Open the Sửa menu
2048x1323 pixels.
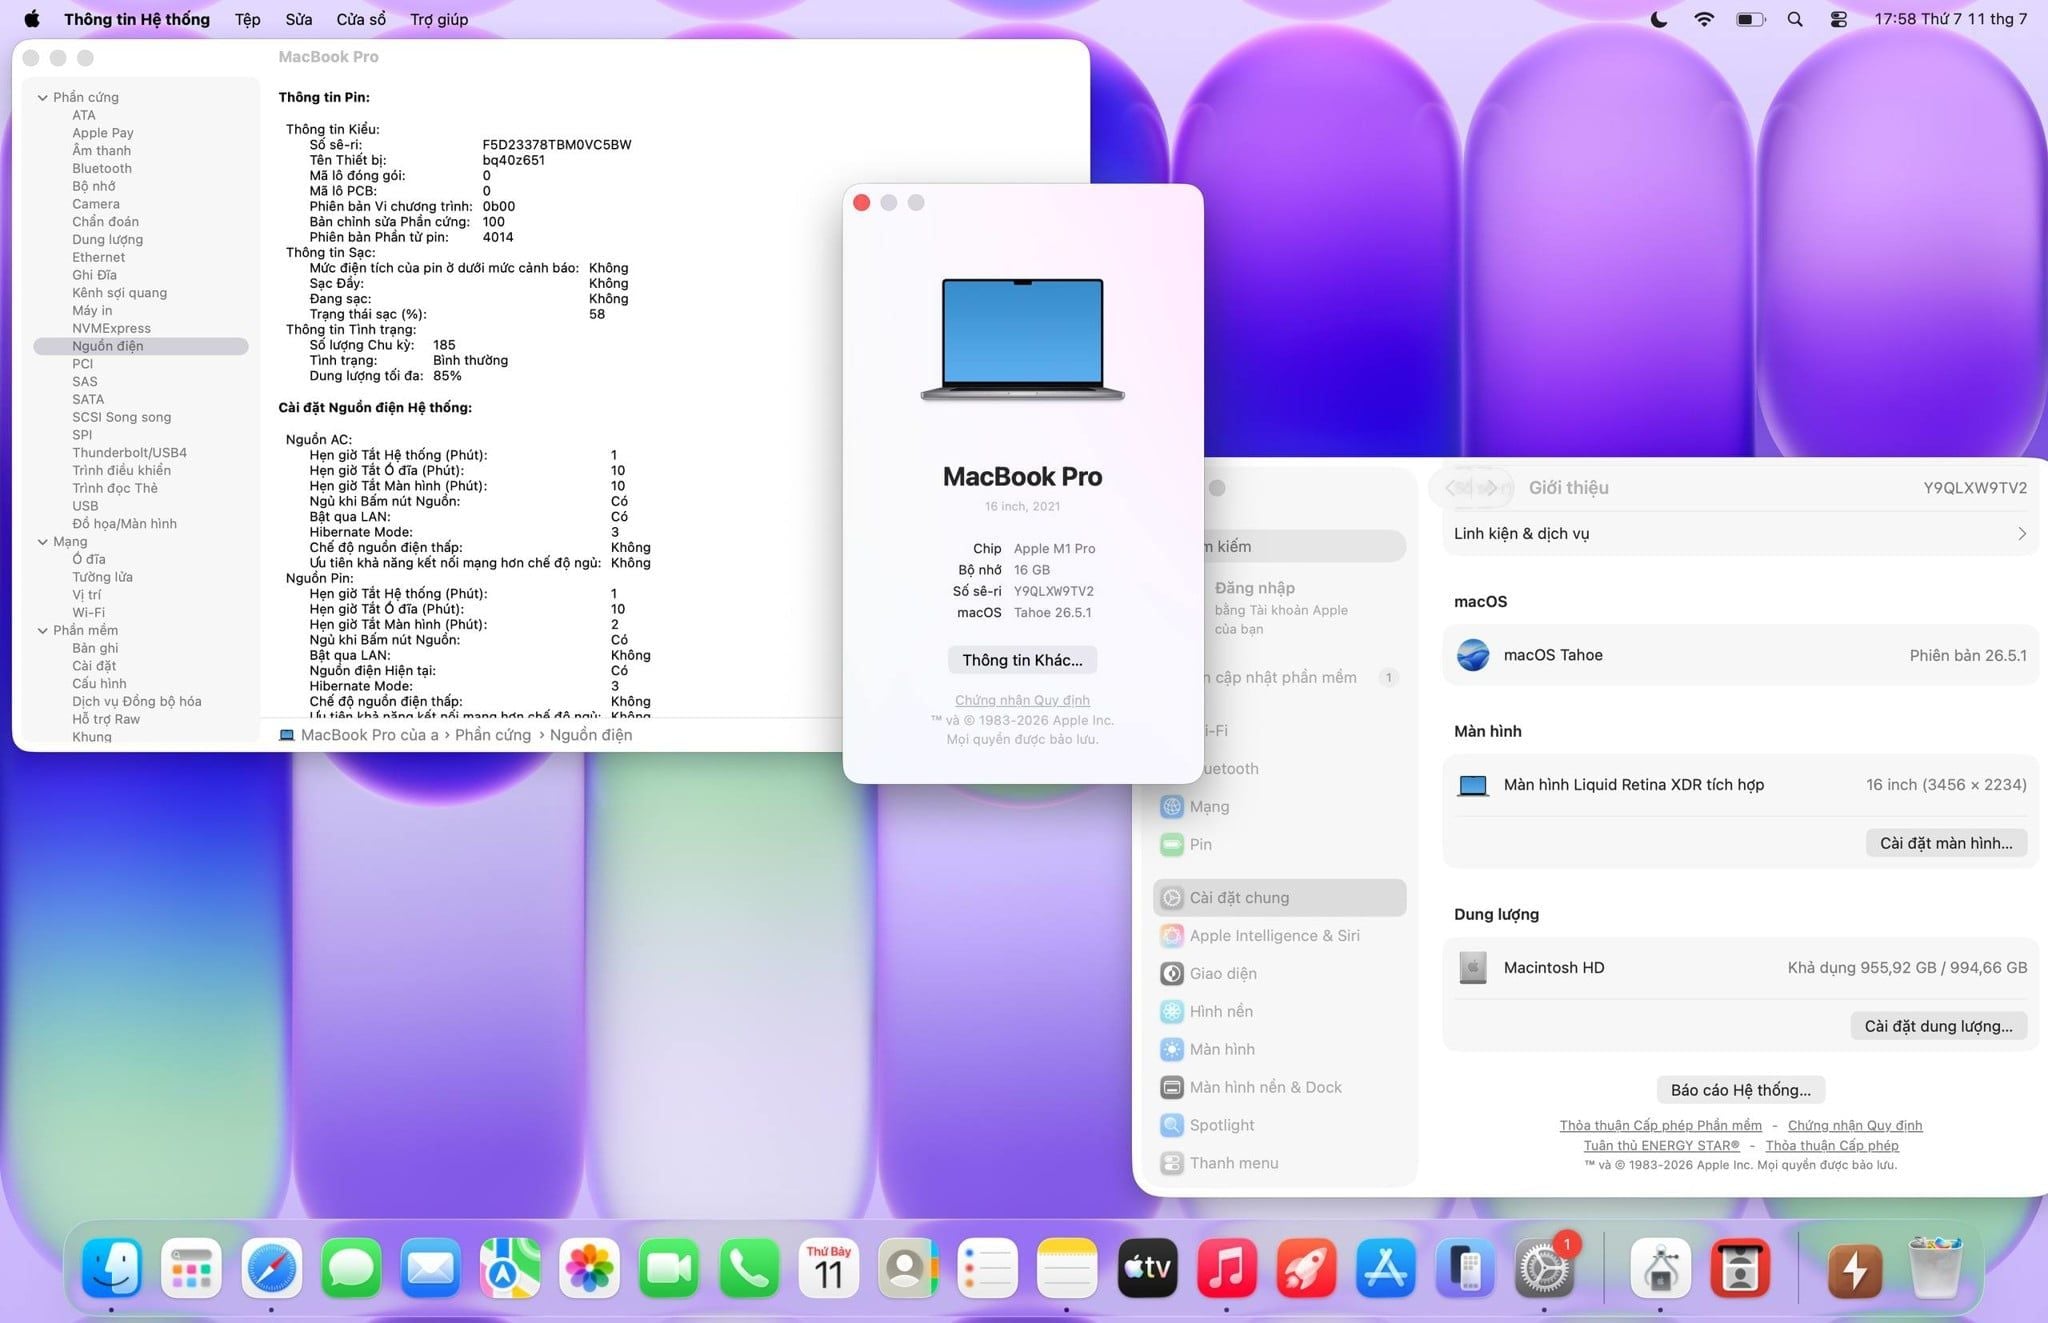click(x=299, y=19)
